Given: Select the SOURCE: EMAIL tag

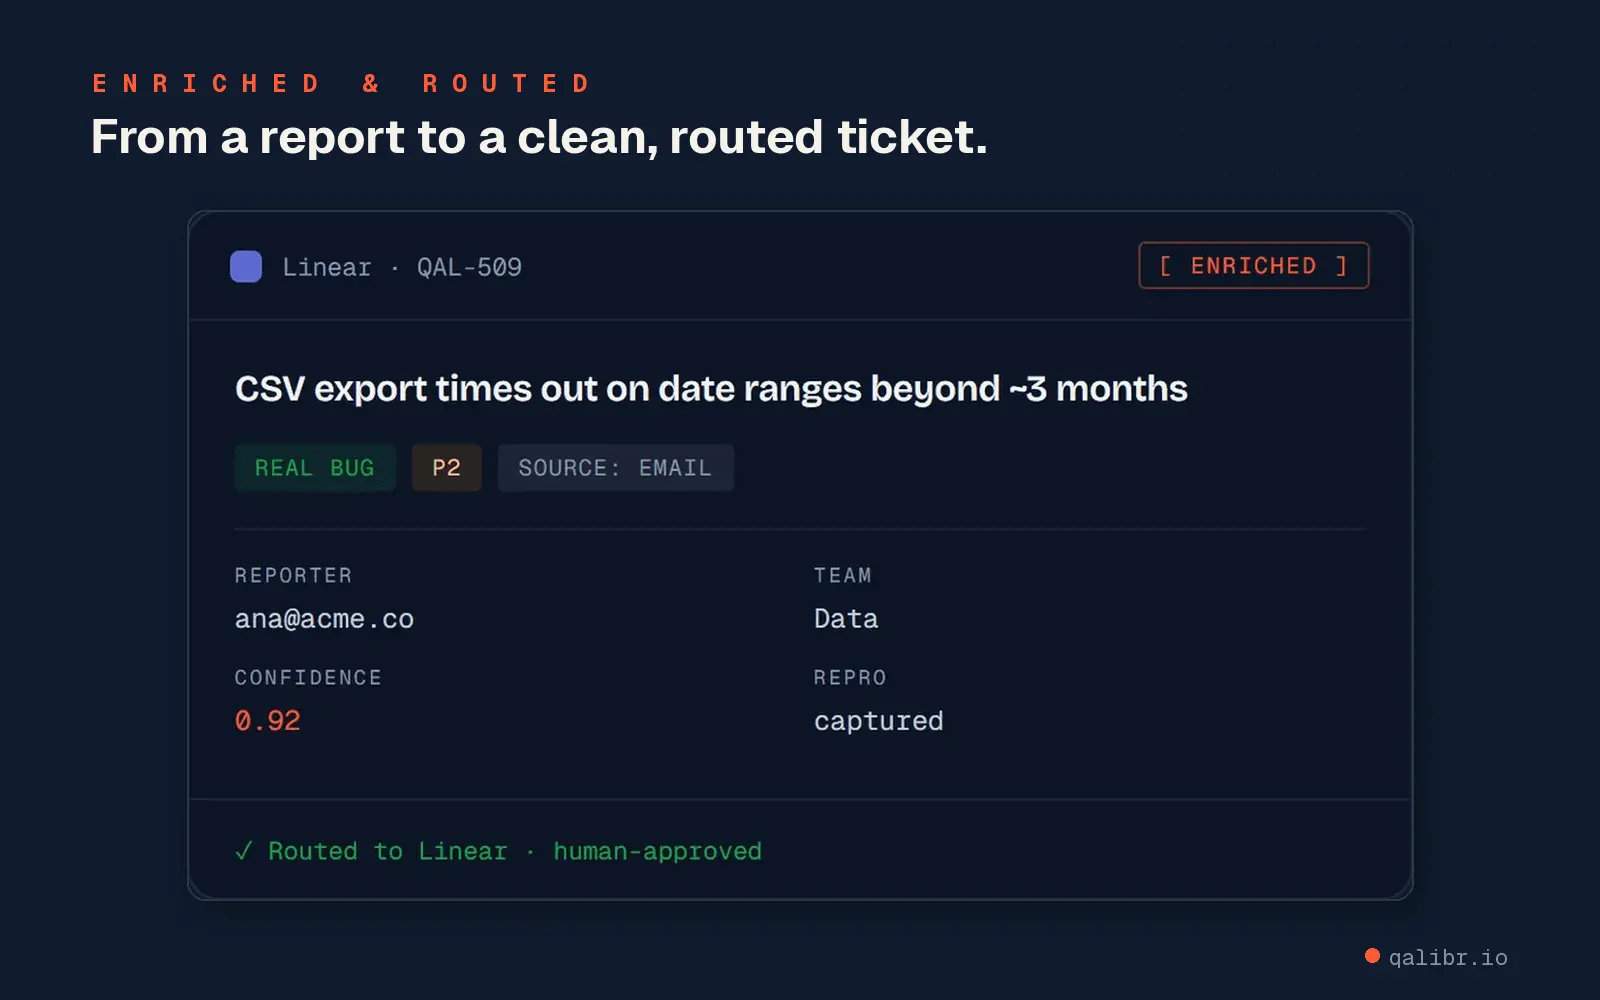Looking at the screenshot, I should coord(615,468).
